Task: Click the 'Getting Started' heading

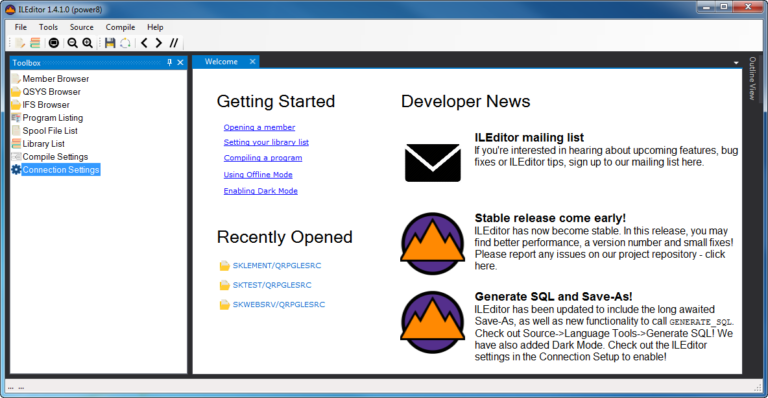Action: click(276, 101)
